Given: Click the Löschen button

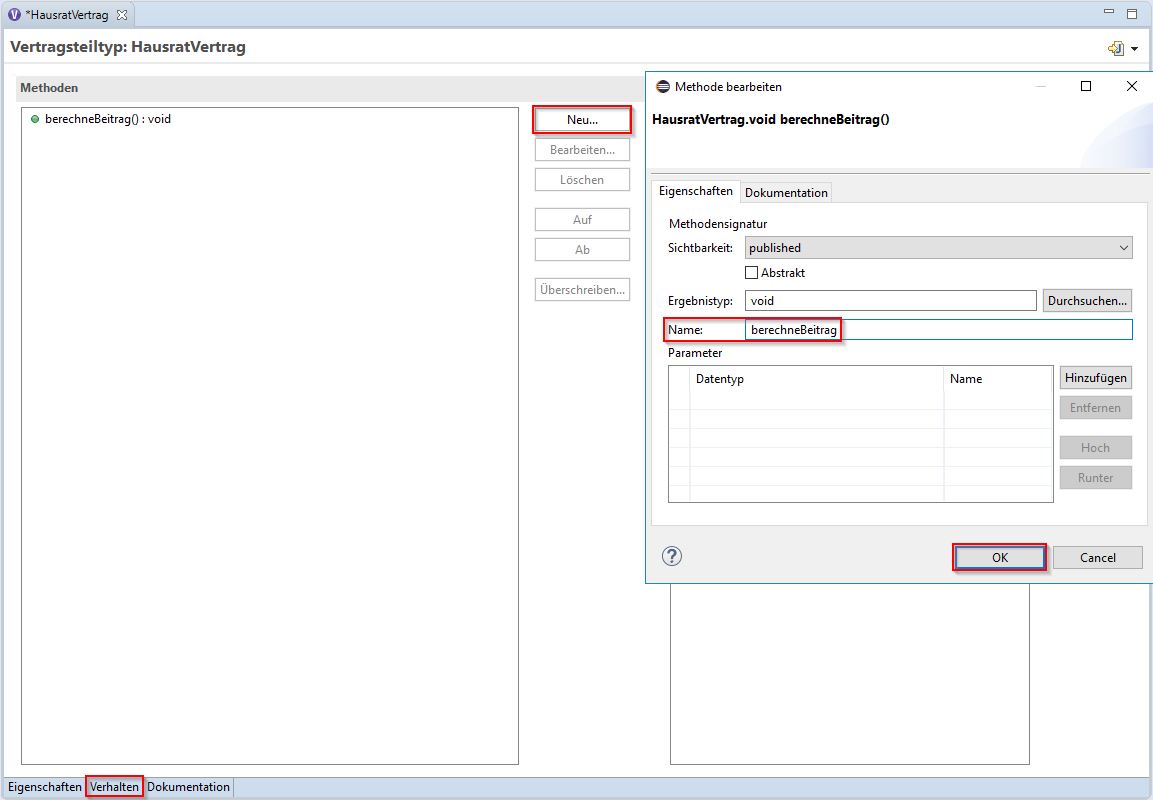Looking at the screenshot, I should click(x=582, y=179).
